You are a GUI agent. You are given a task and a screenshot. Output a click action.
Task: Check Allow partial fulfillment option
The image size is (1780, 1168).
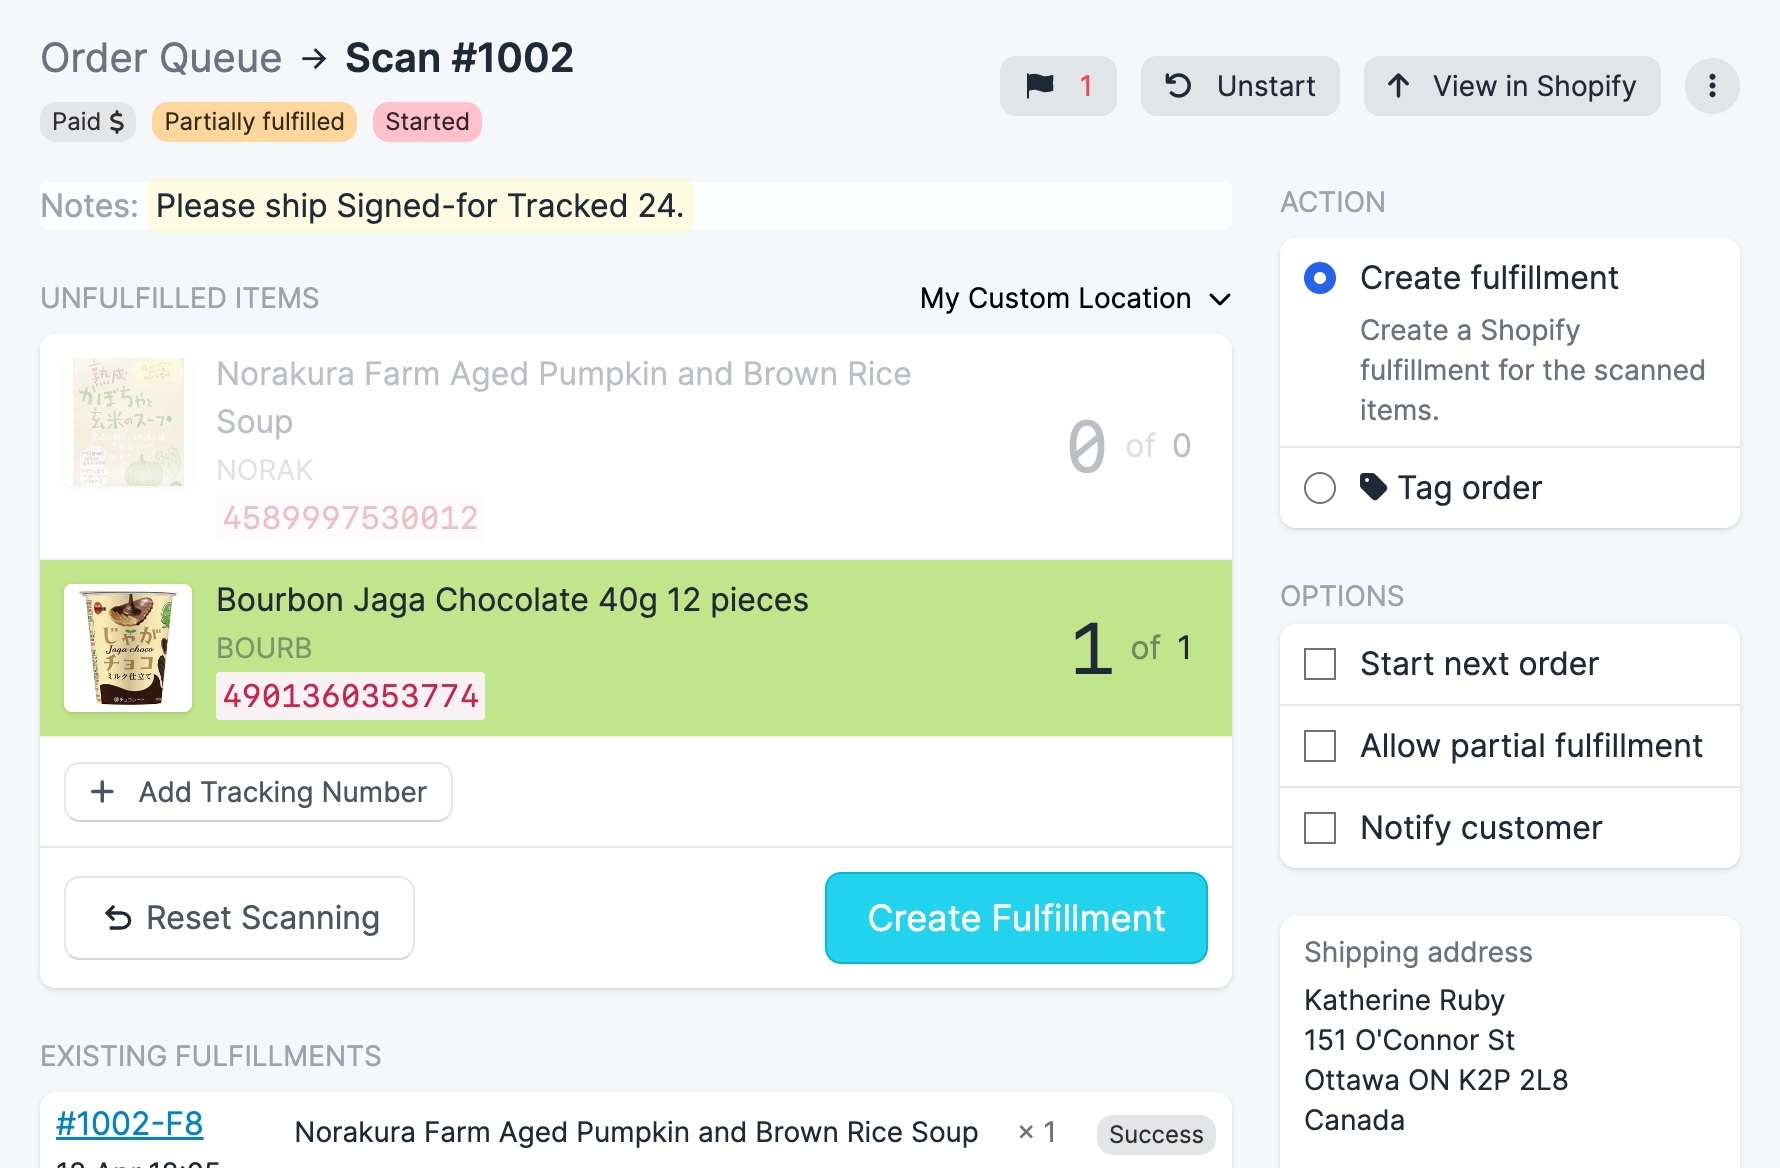(1320, 746)
